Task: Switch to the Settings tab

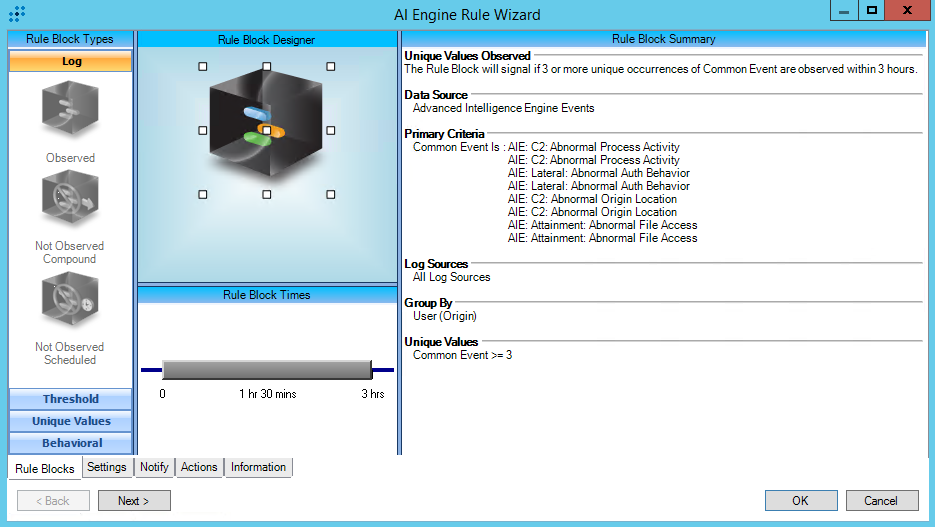Action: [106, 467]
